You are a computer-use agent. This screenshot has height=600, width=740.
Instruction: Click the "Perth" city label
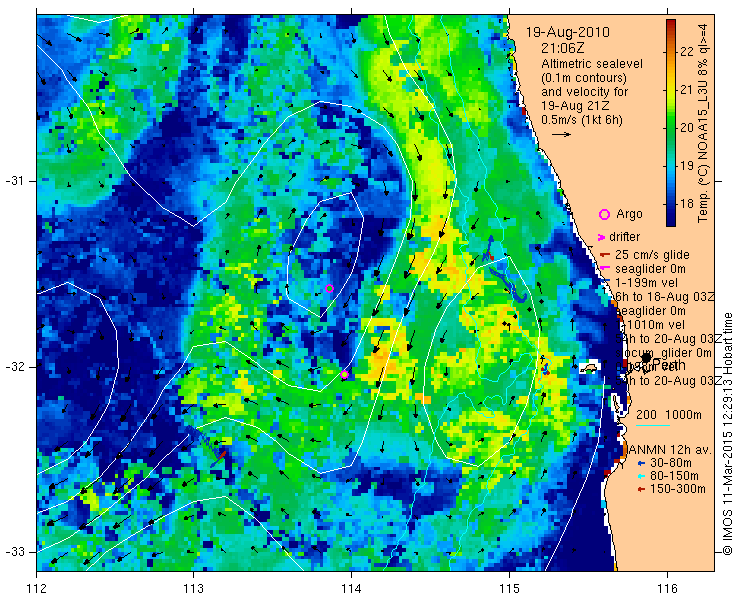pyautogui.click(x=668, y=364)
